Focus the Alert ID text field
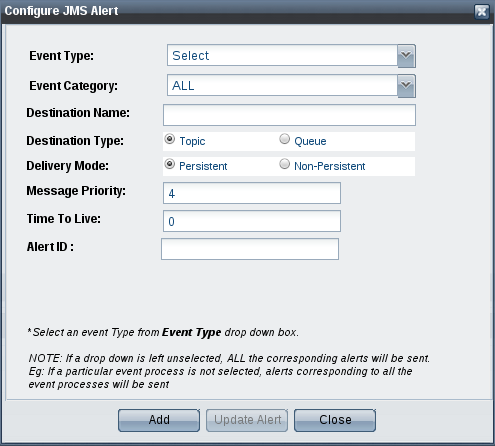 tap(250, 249)
